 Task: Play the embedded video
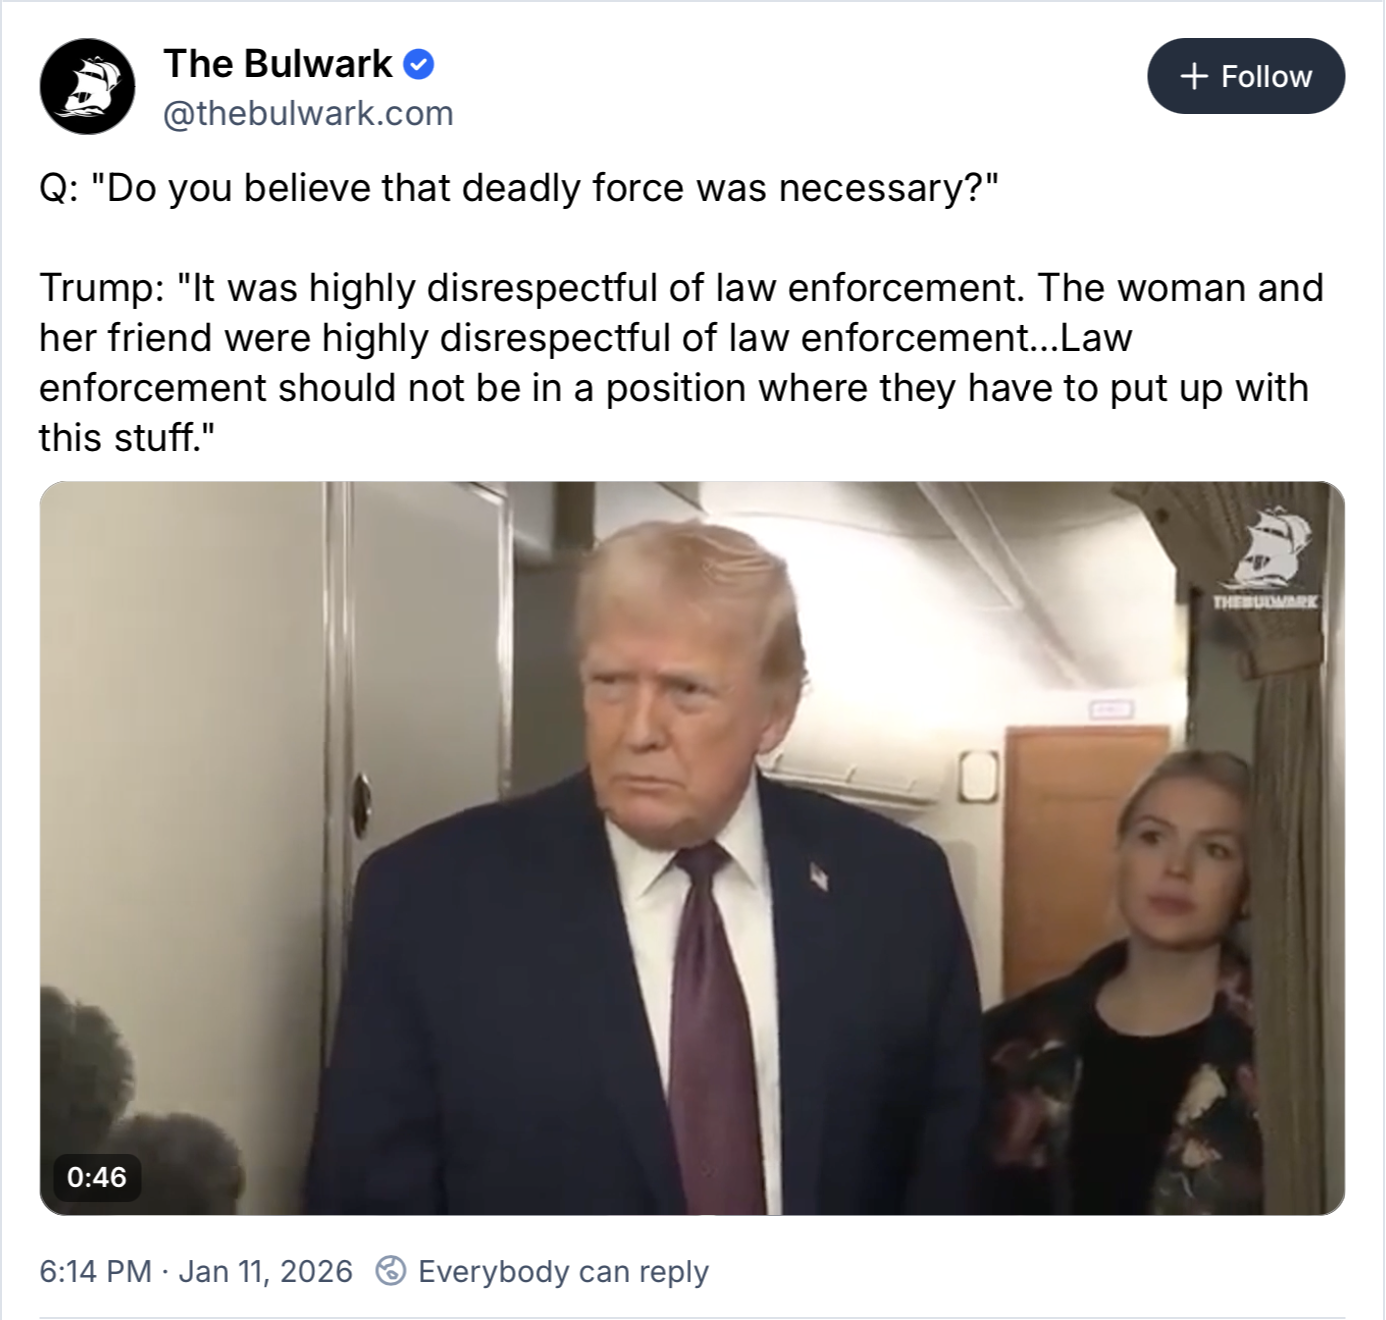(x=692, y=848)
